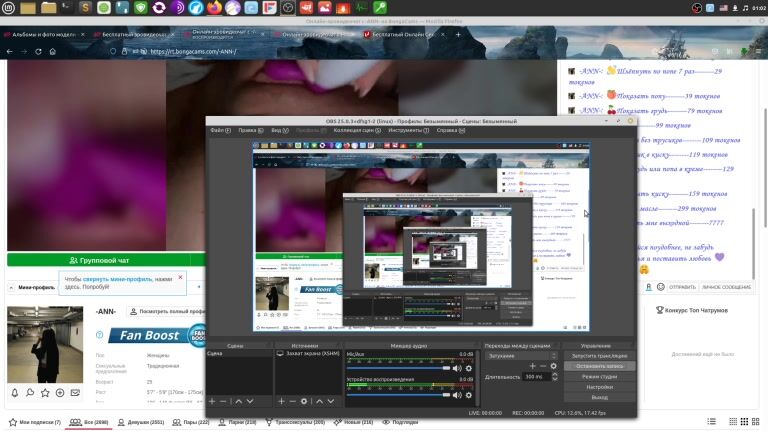Remove selected source with minus icon
Image resolution: width=768 pixels, height=431 pixels.
292,401
